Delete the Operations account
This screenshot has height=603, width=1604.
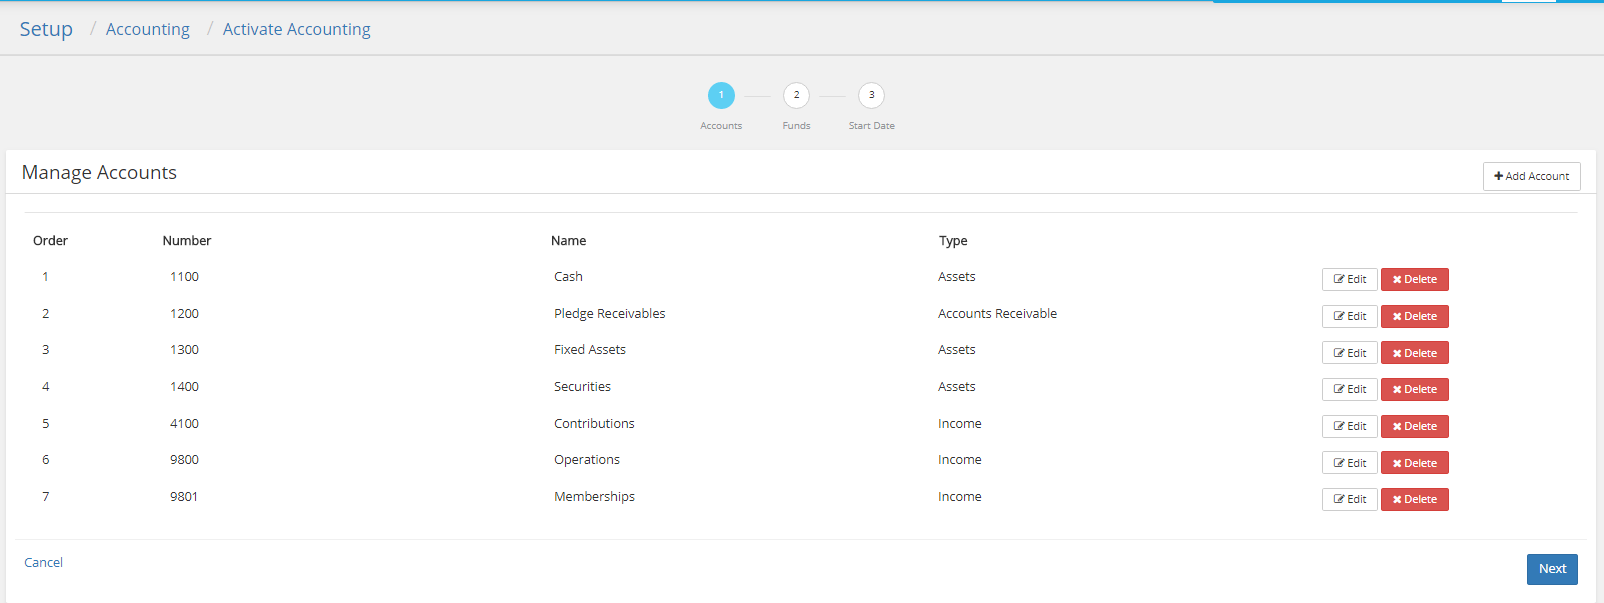click(1415, 463)
